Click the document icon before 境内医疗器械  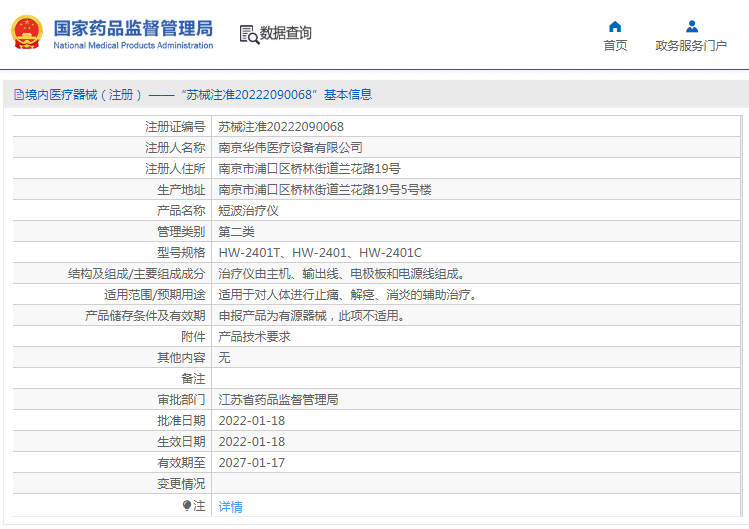click(x=19, y=95)
